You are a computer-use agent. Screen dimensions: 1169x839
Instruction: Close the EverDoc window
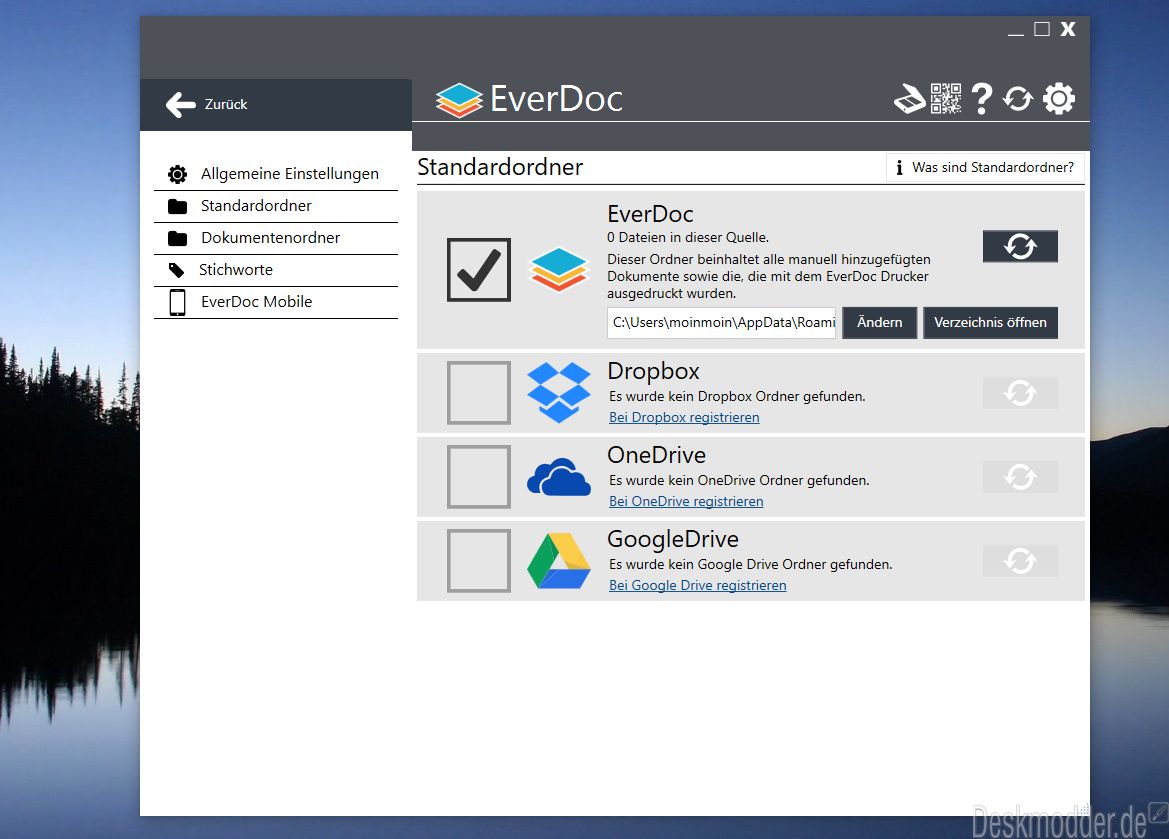pyautogui.click(x=1068, y=29)
